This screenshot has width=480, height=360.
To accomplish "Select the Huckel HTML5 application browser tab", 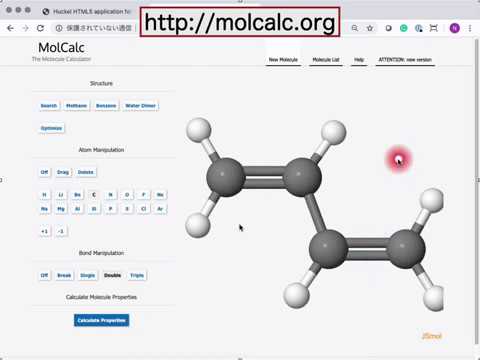I will pyautogui.click(x=87, y=11).
